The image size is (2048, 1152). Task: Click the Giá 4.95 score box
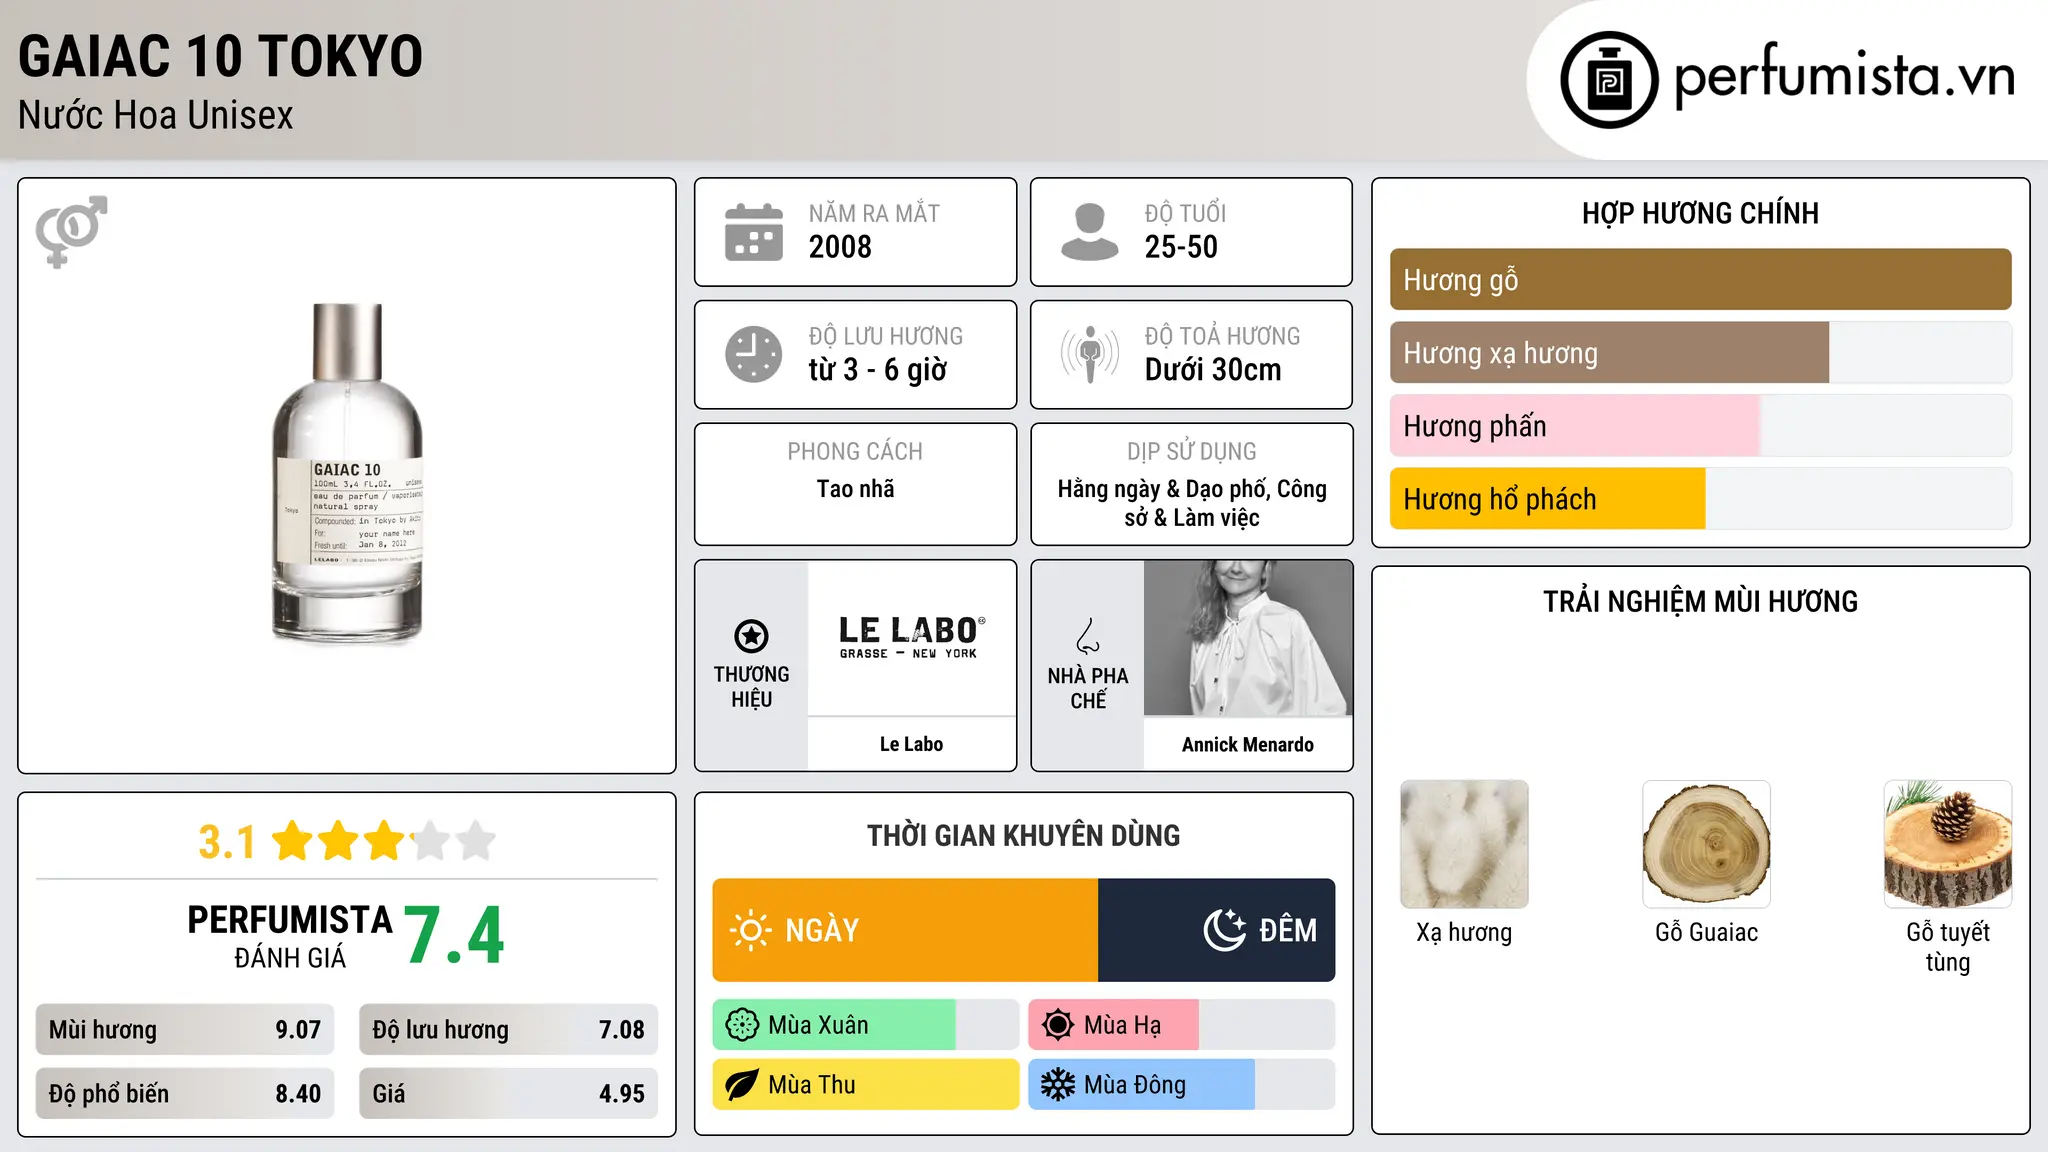508,1093
